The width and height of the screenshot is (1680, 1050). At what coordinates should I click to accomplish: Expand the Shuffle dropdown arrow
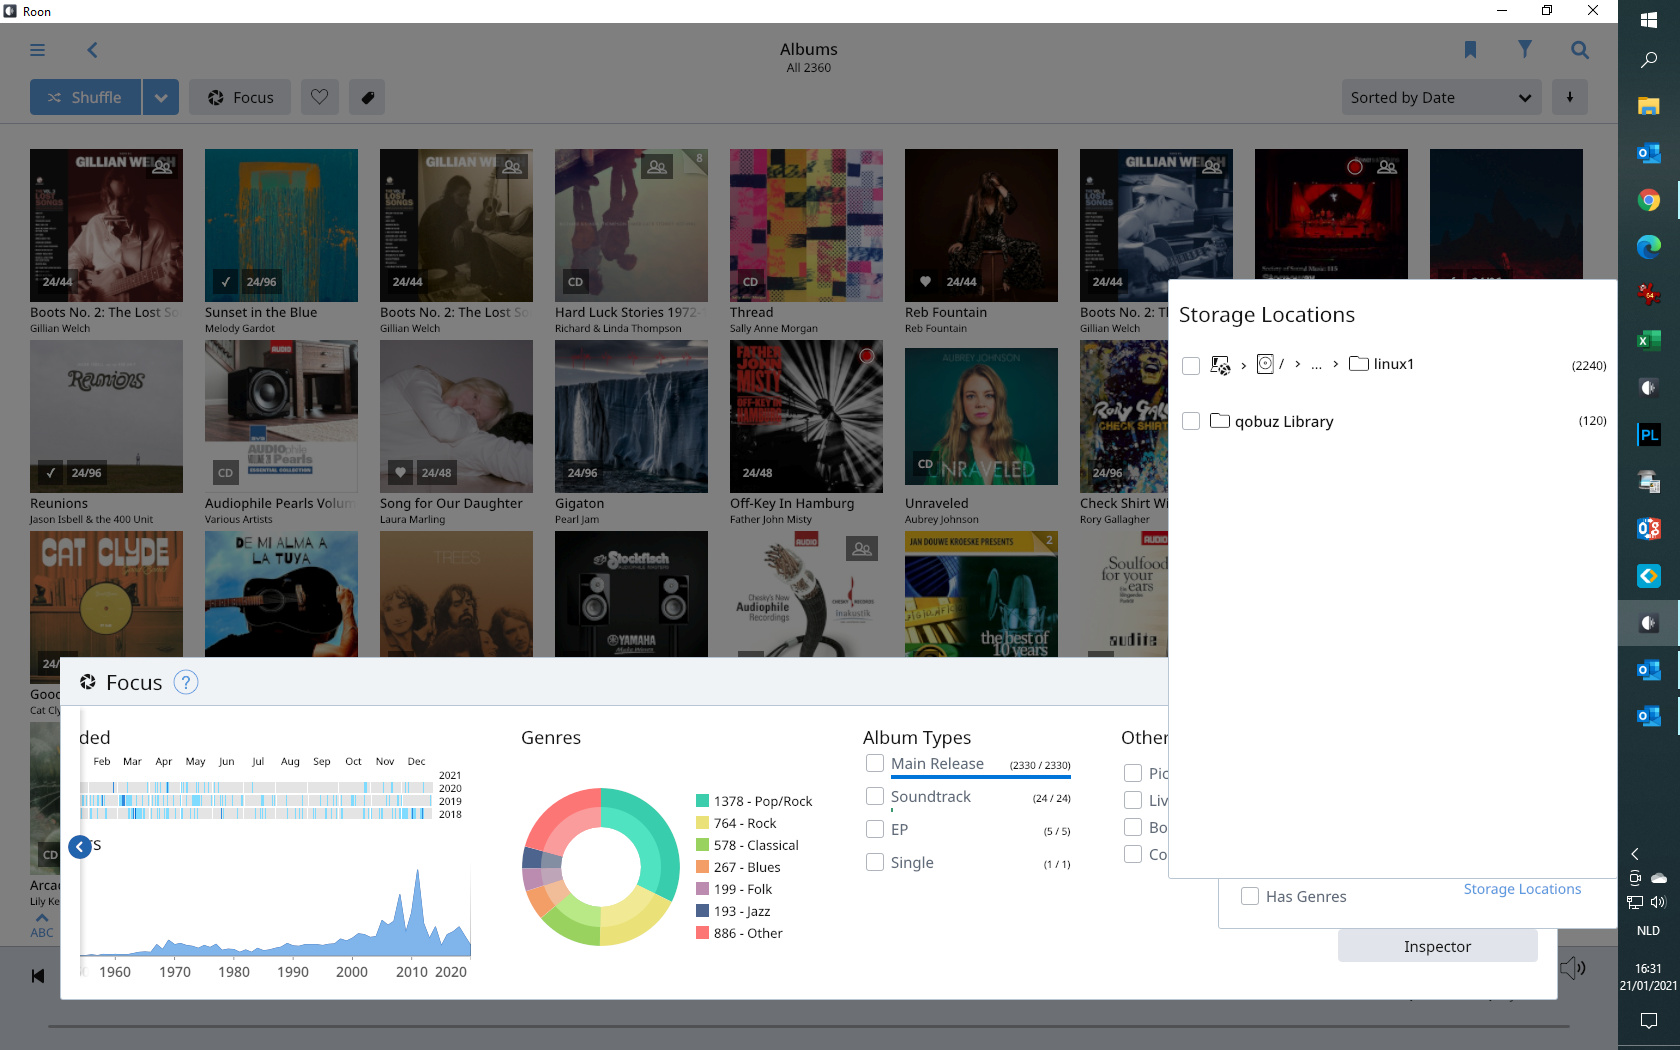coord(161,97)
